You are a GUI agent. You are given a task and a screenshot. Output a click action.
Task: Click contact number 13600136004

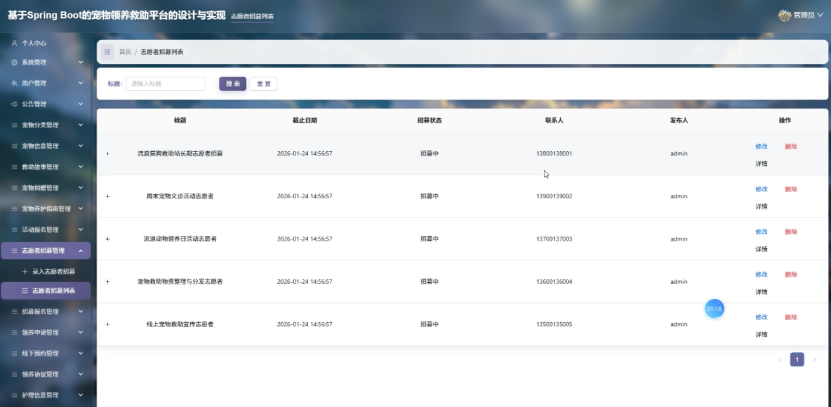554,282
